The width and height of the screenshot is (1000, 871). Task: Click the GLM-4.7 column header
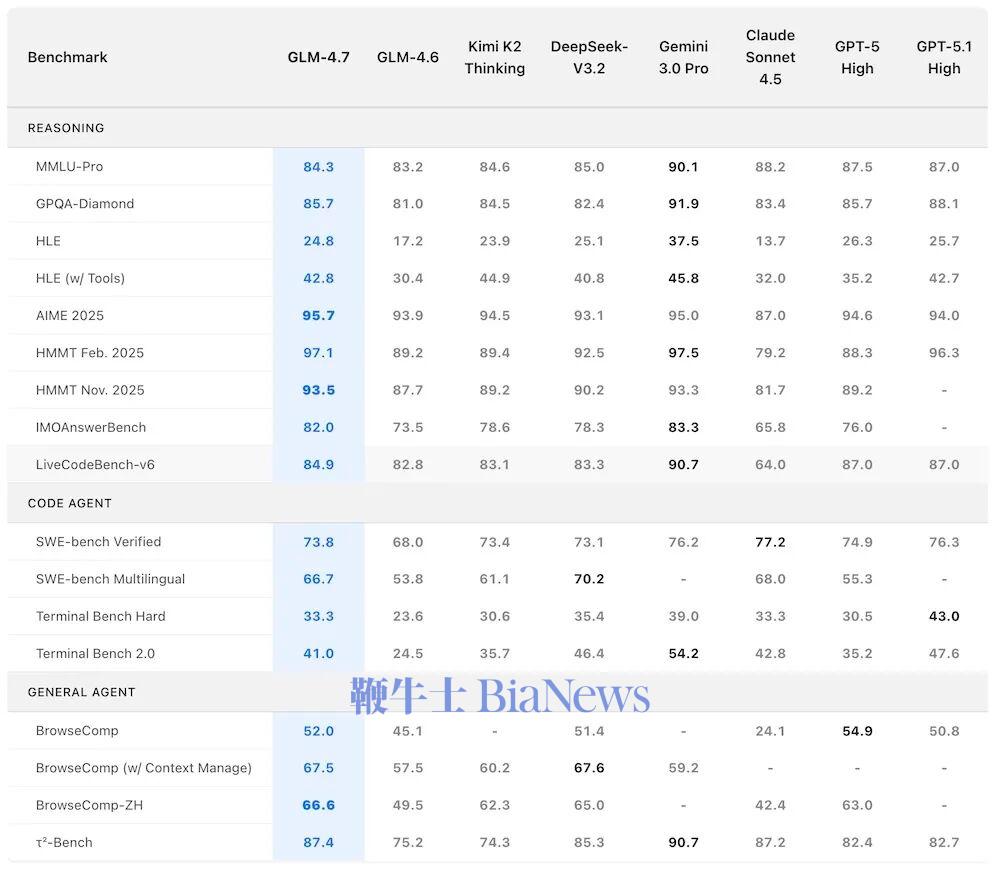click(x=318, y=58)
